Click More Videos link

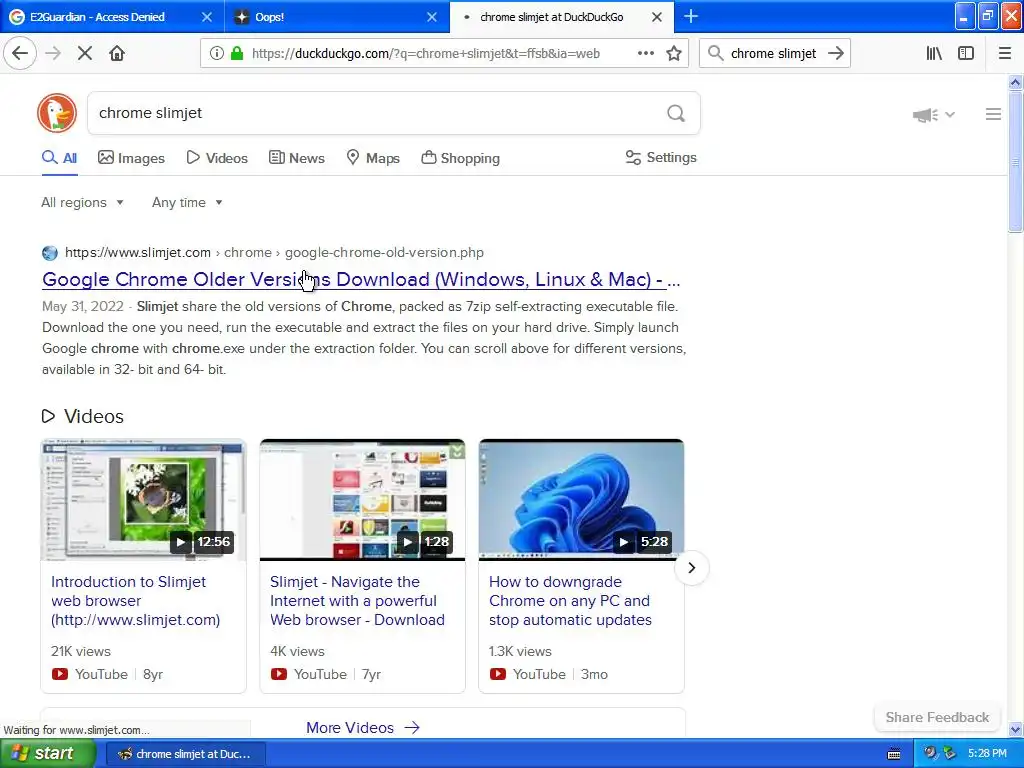coord(362,728)
